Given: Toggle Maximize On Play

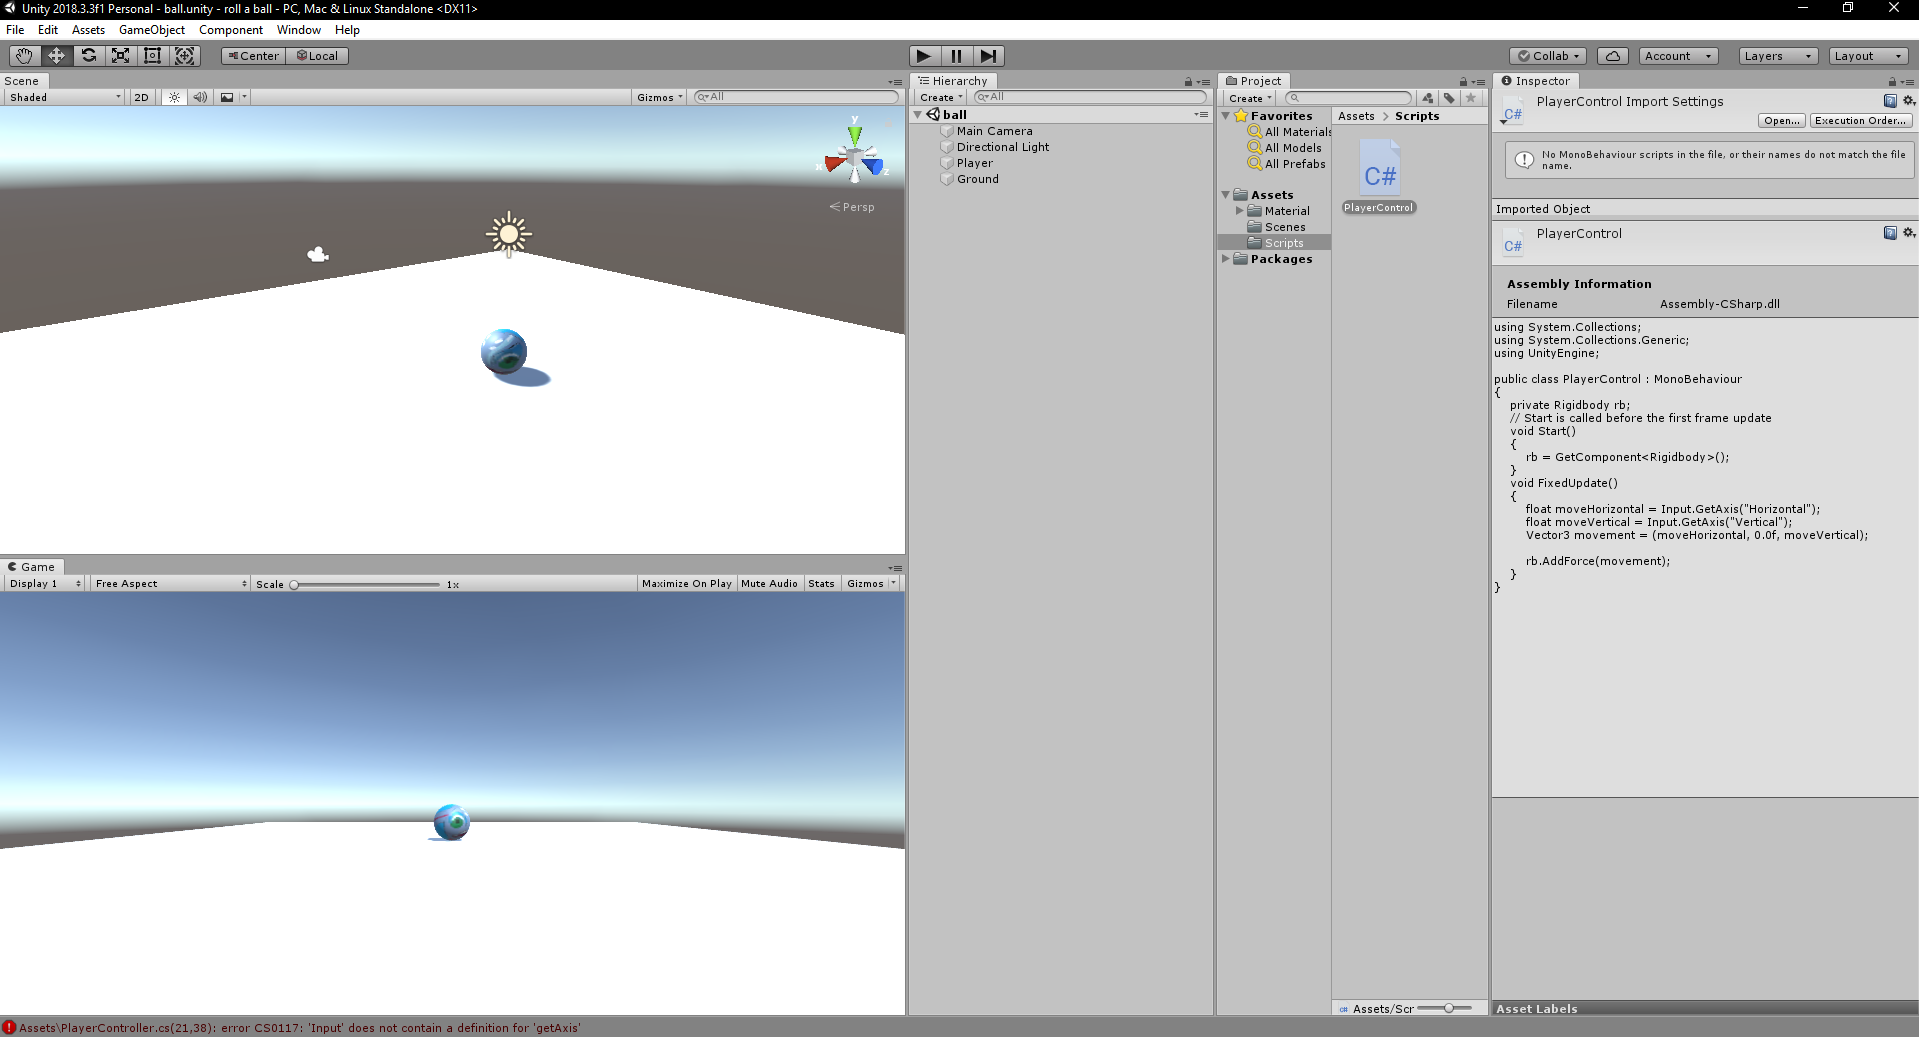Looking at the screenshot, I should (686, 584).
